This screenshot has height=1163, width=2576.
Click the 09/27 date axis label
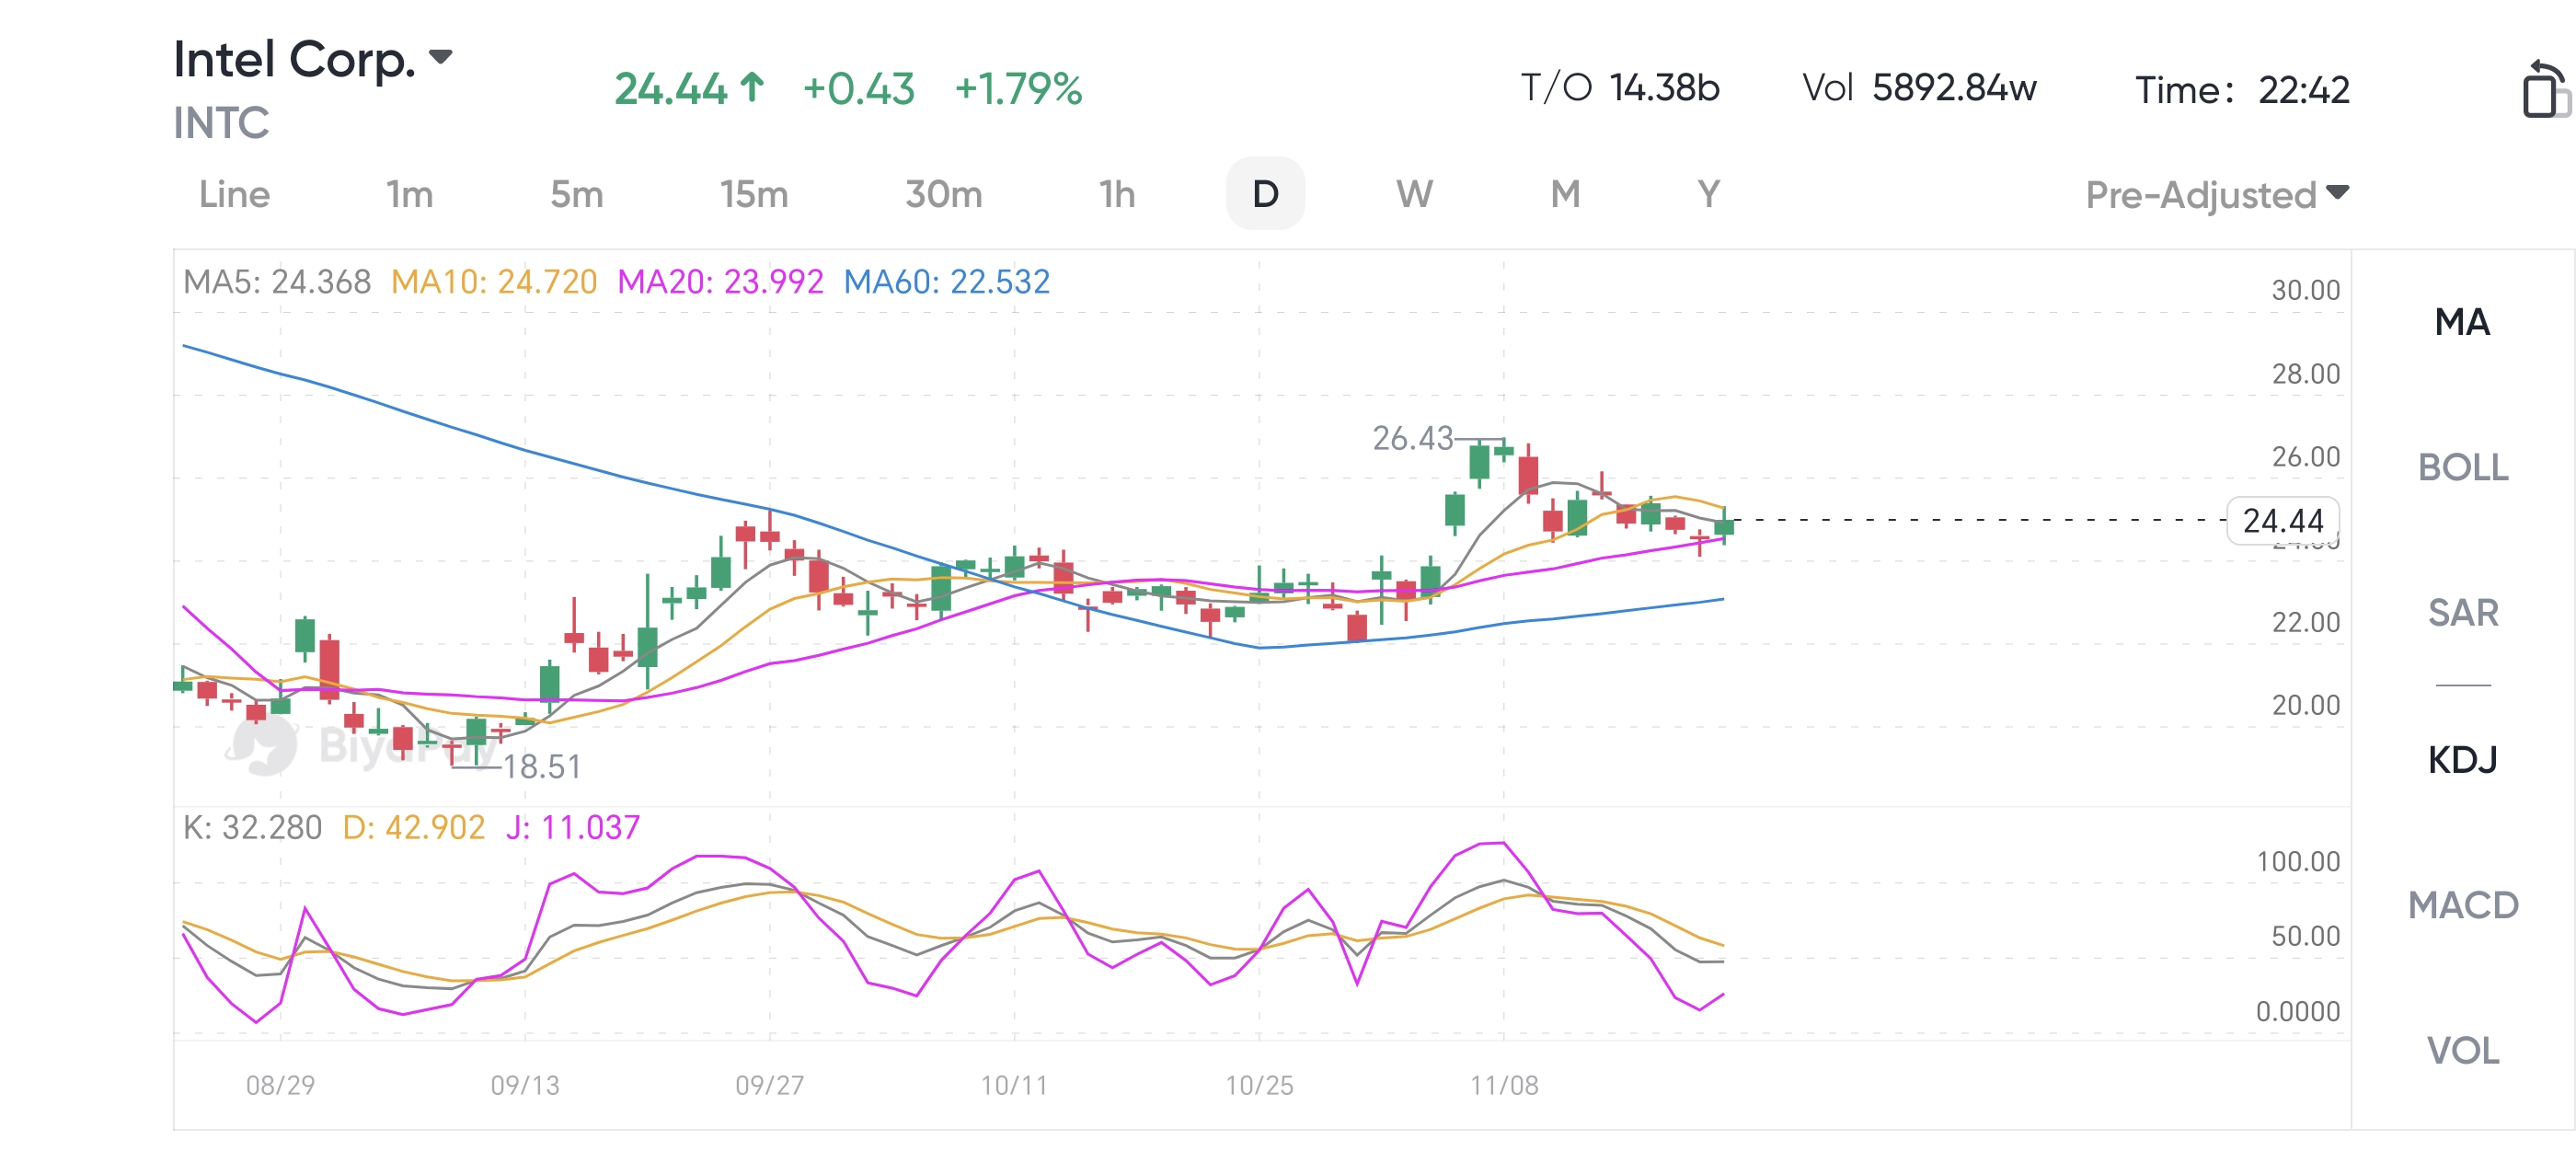click(x=769, y=1085)
